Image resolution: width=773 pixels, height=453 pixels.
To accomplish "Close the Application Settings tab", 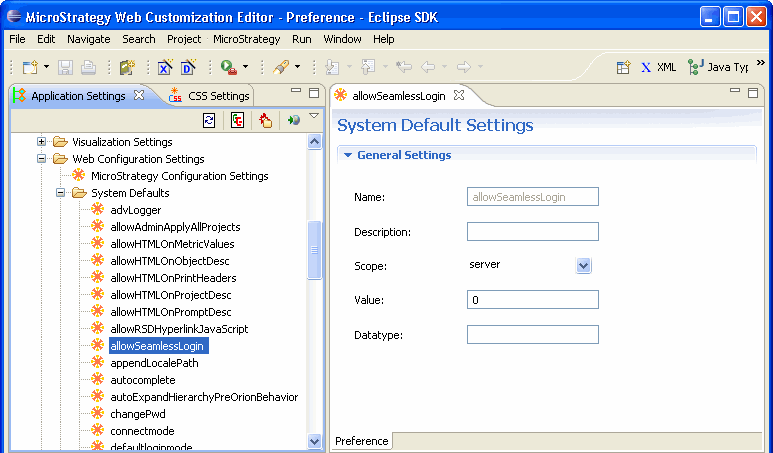I will pos(140,95).
